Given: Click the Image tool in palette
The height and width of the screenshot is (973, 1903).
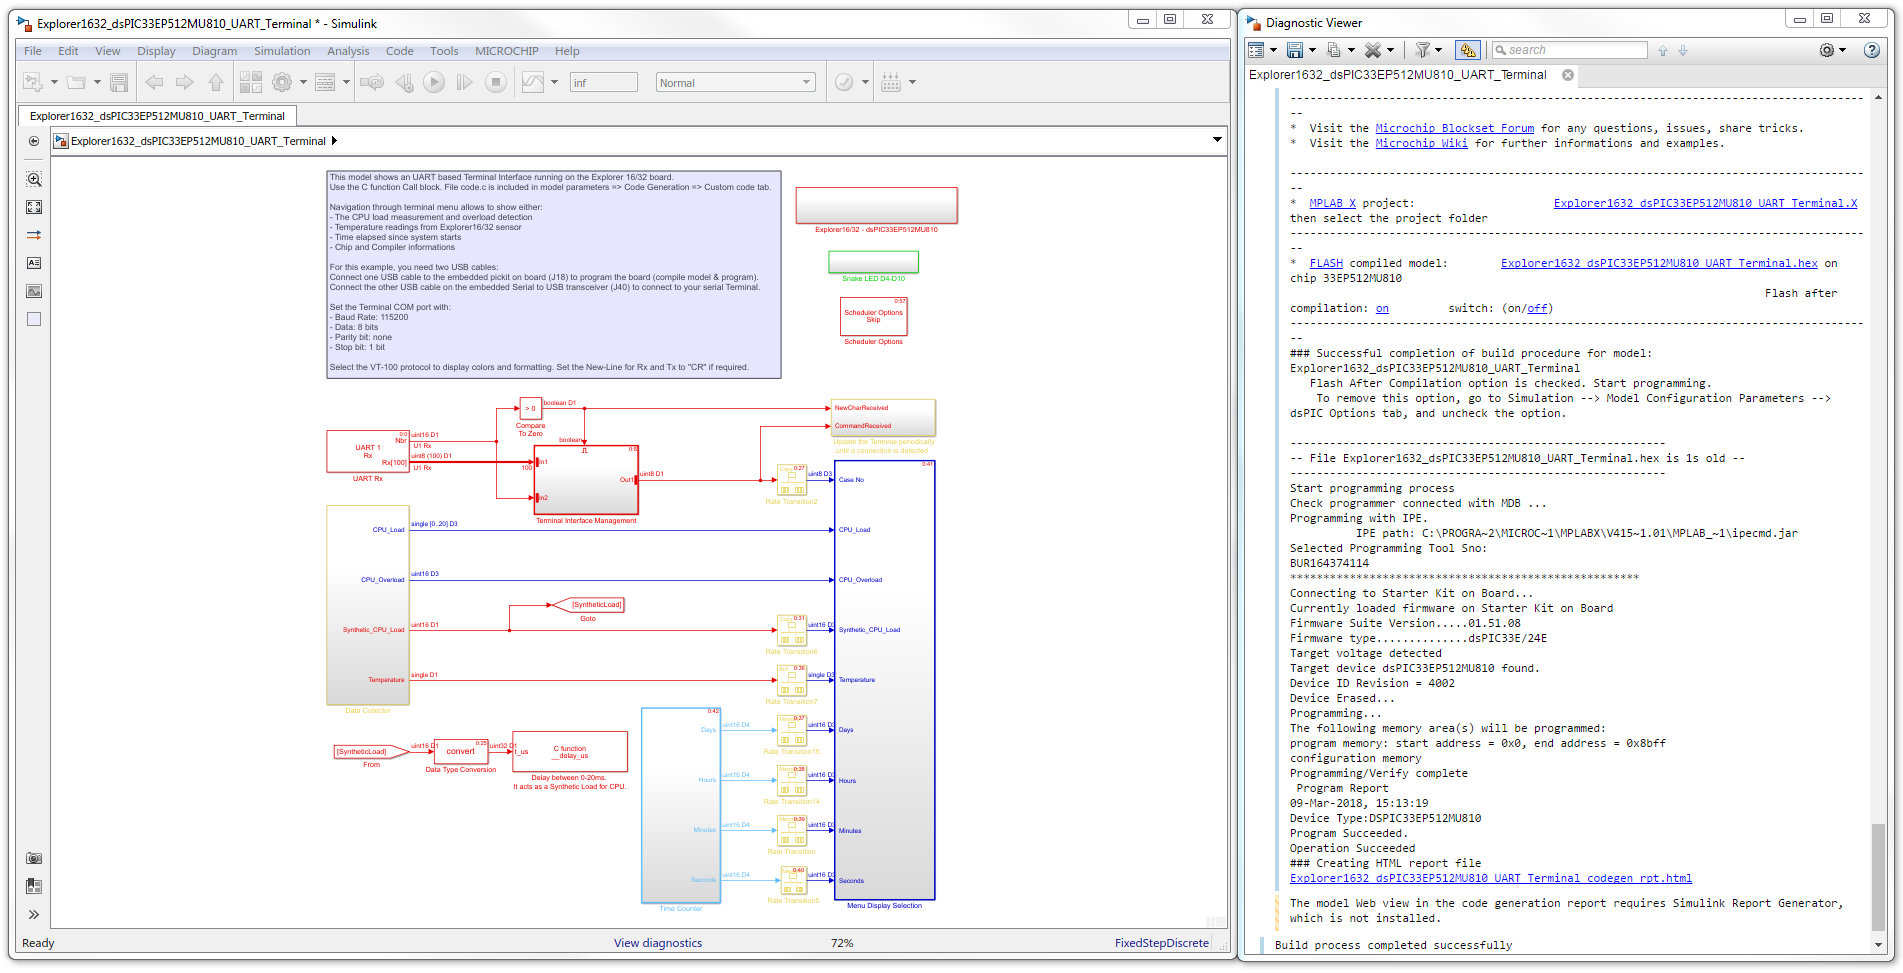Looking at the screenshot, I should (x=34, y=291).
